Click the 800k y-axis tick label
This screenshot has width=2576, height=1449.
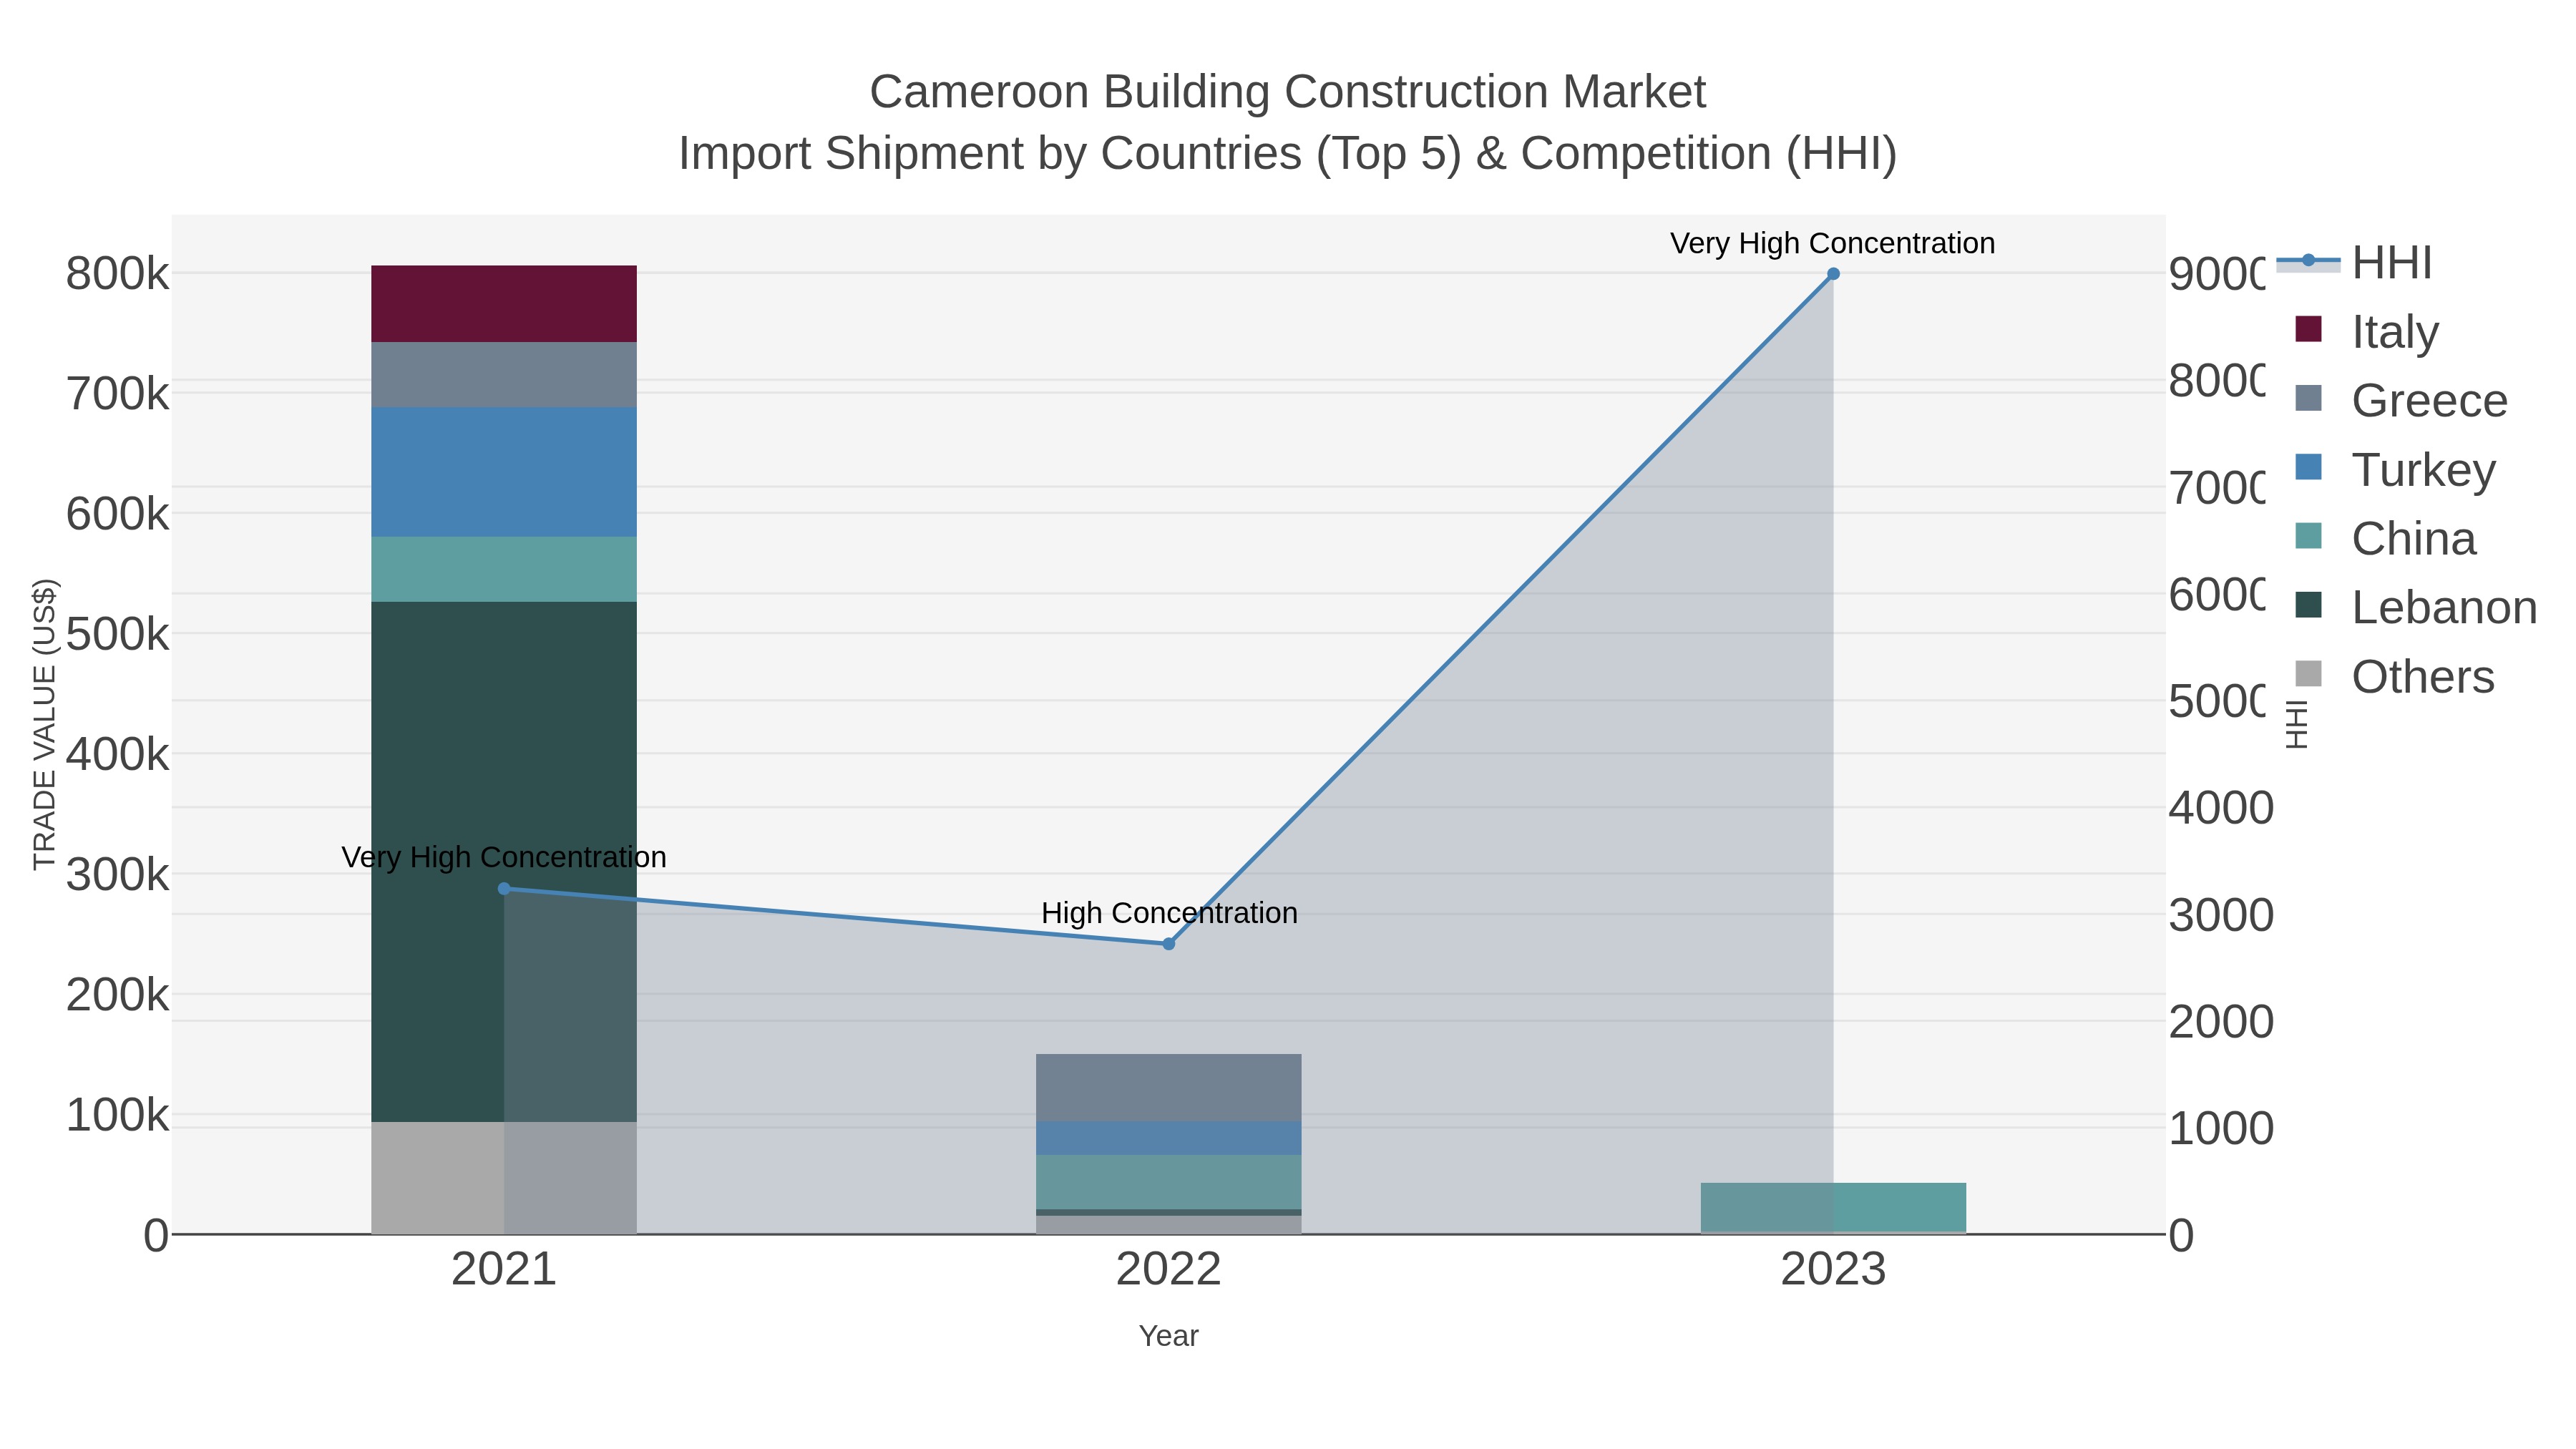117,274
